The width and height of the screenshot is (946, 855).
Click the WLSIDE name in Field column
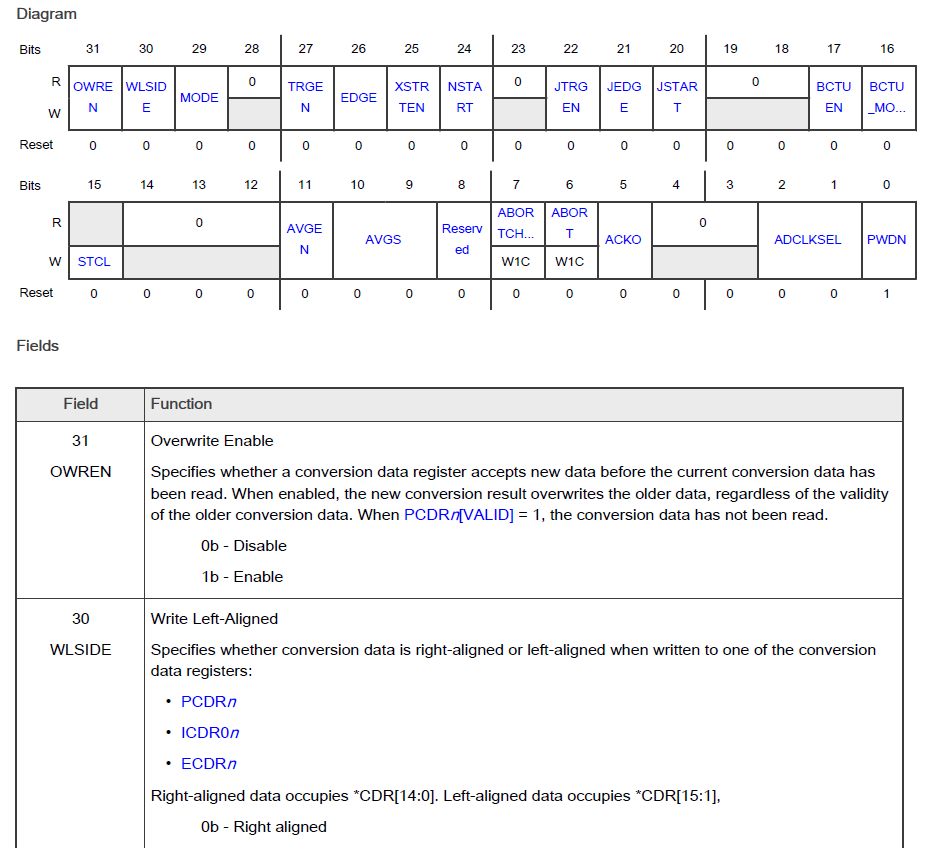point(80,650)
